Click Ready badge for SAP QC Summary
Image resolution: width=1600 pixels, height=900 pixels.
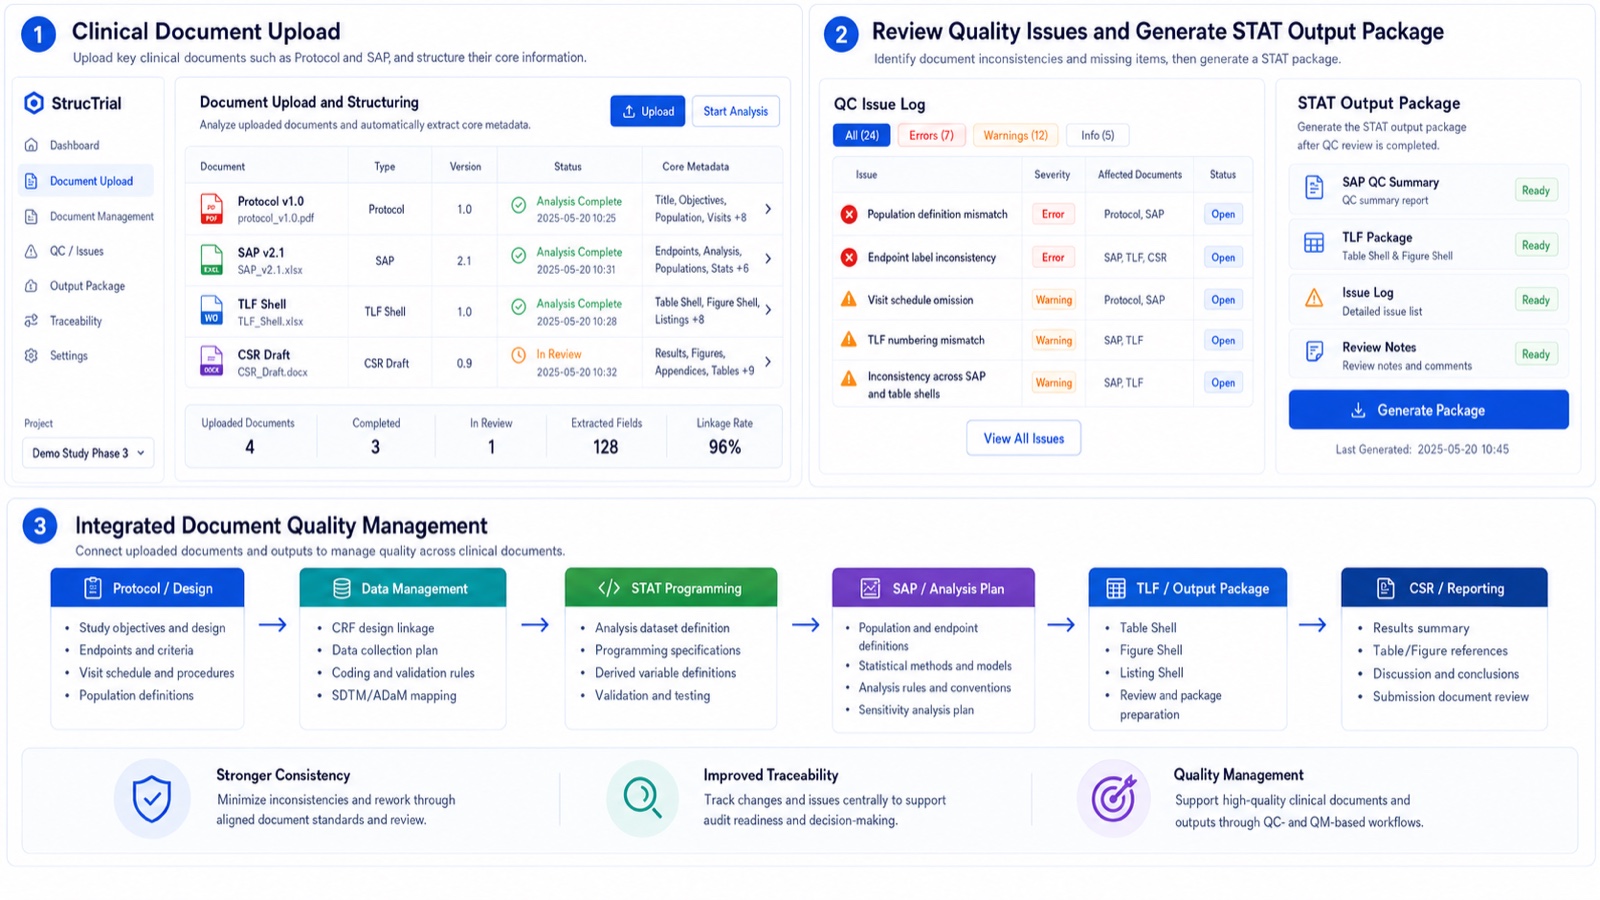[x=1535, y=190]
